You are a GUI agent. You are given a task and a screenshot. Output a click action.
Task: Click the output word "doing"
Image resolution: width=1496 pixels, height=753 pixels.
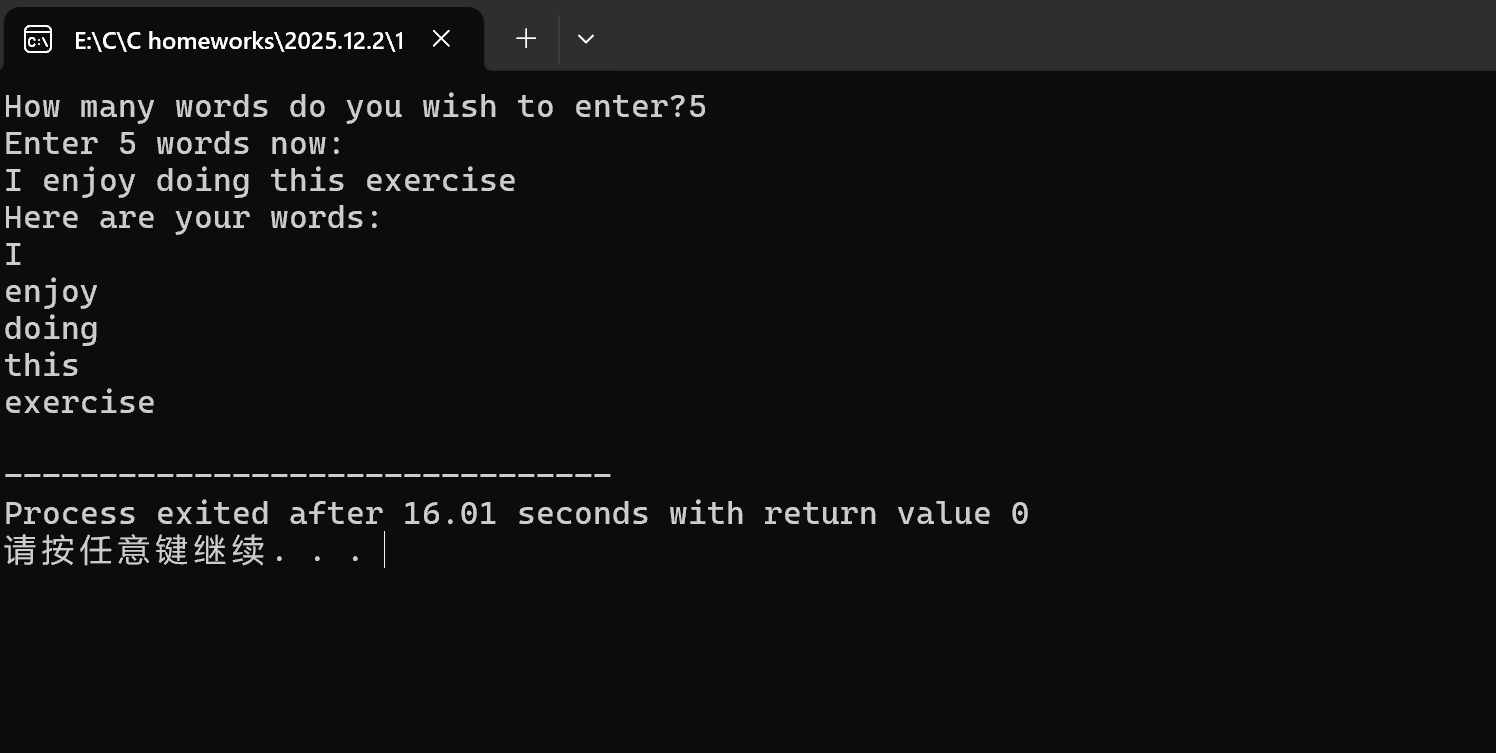pyautogui.click(x=51, y=329)
